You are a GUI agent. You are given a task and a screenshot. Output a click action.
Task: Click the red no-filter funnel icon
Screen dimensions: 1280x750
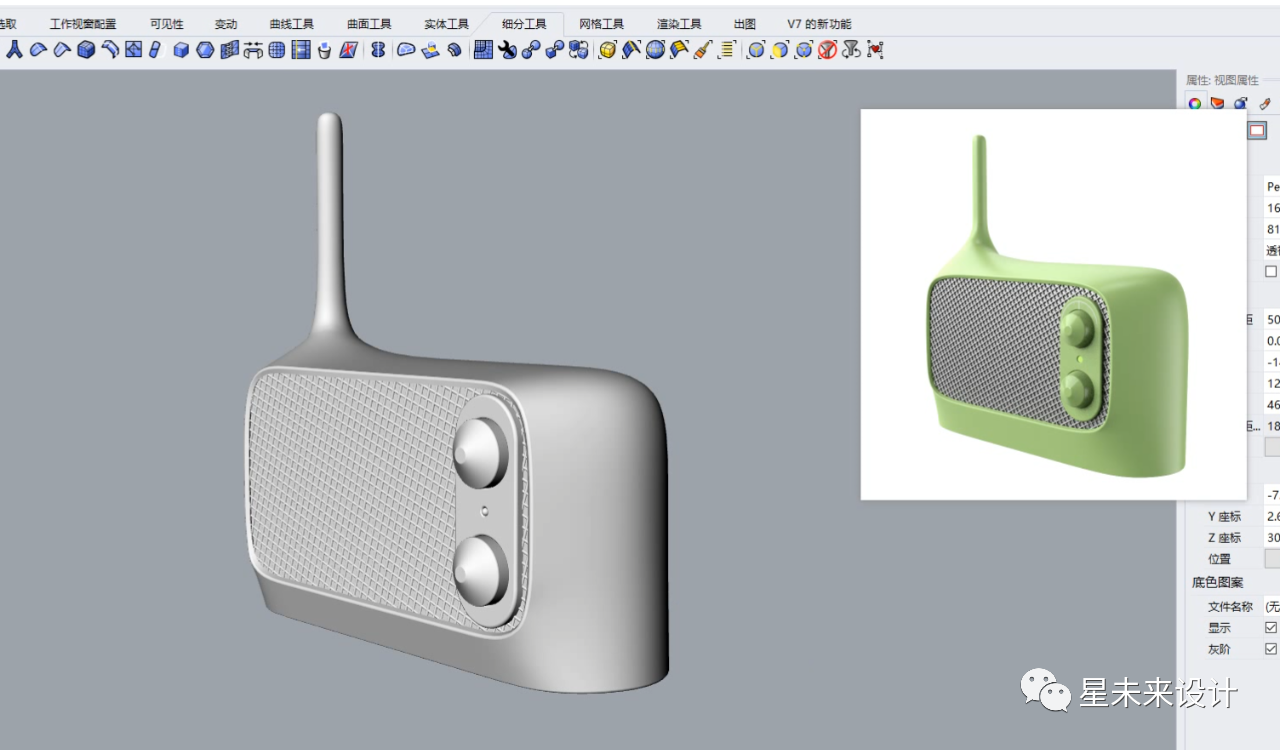[828, 49]
